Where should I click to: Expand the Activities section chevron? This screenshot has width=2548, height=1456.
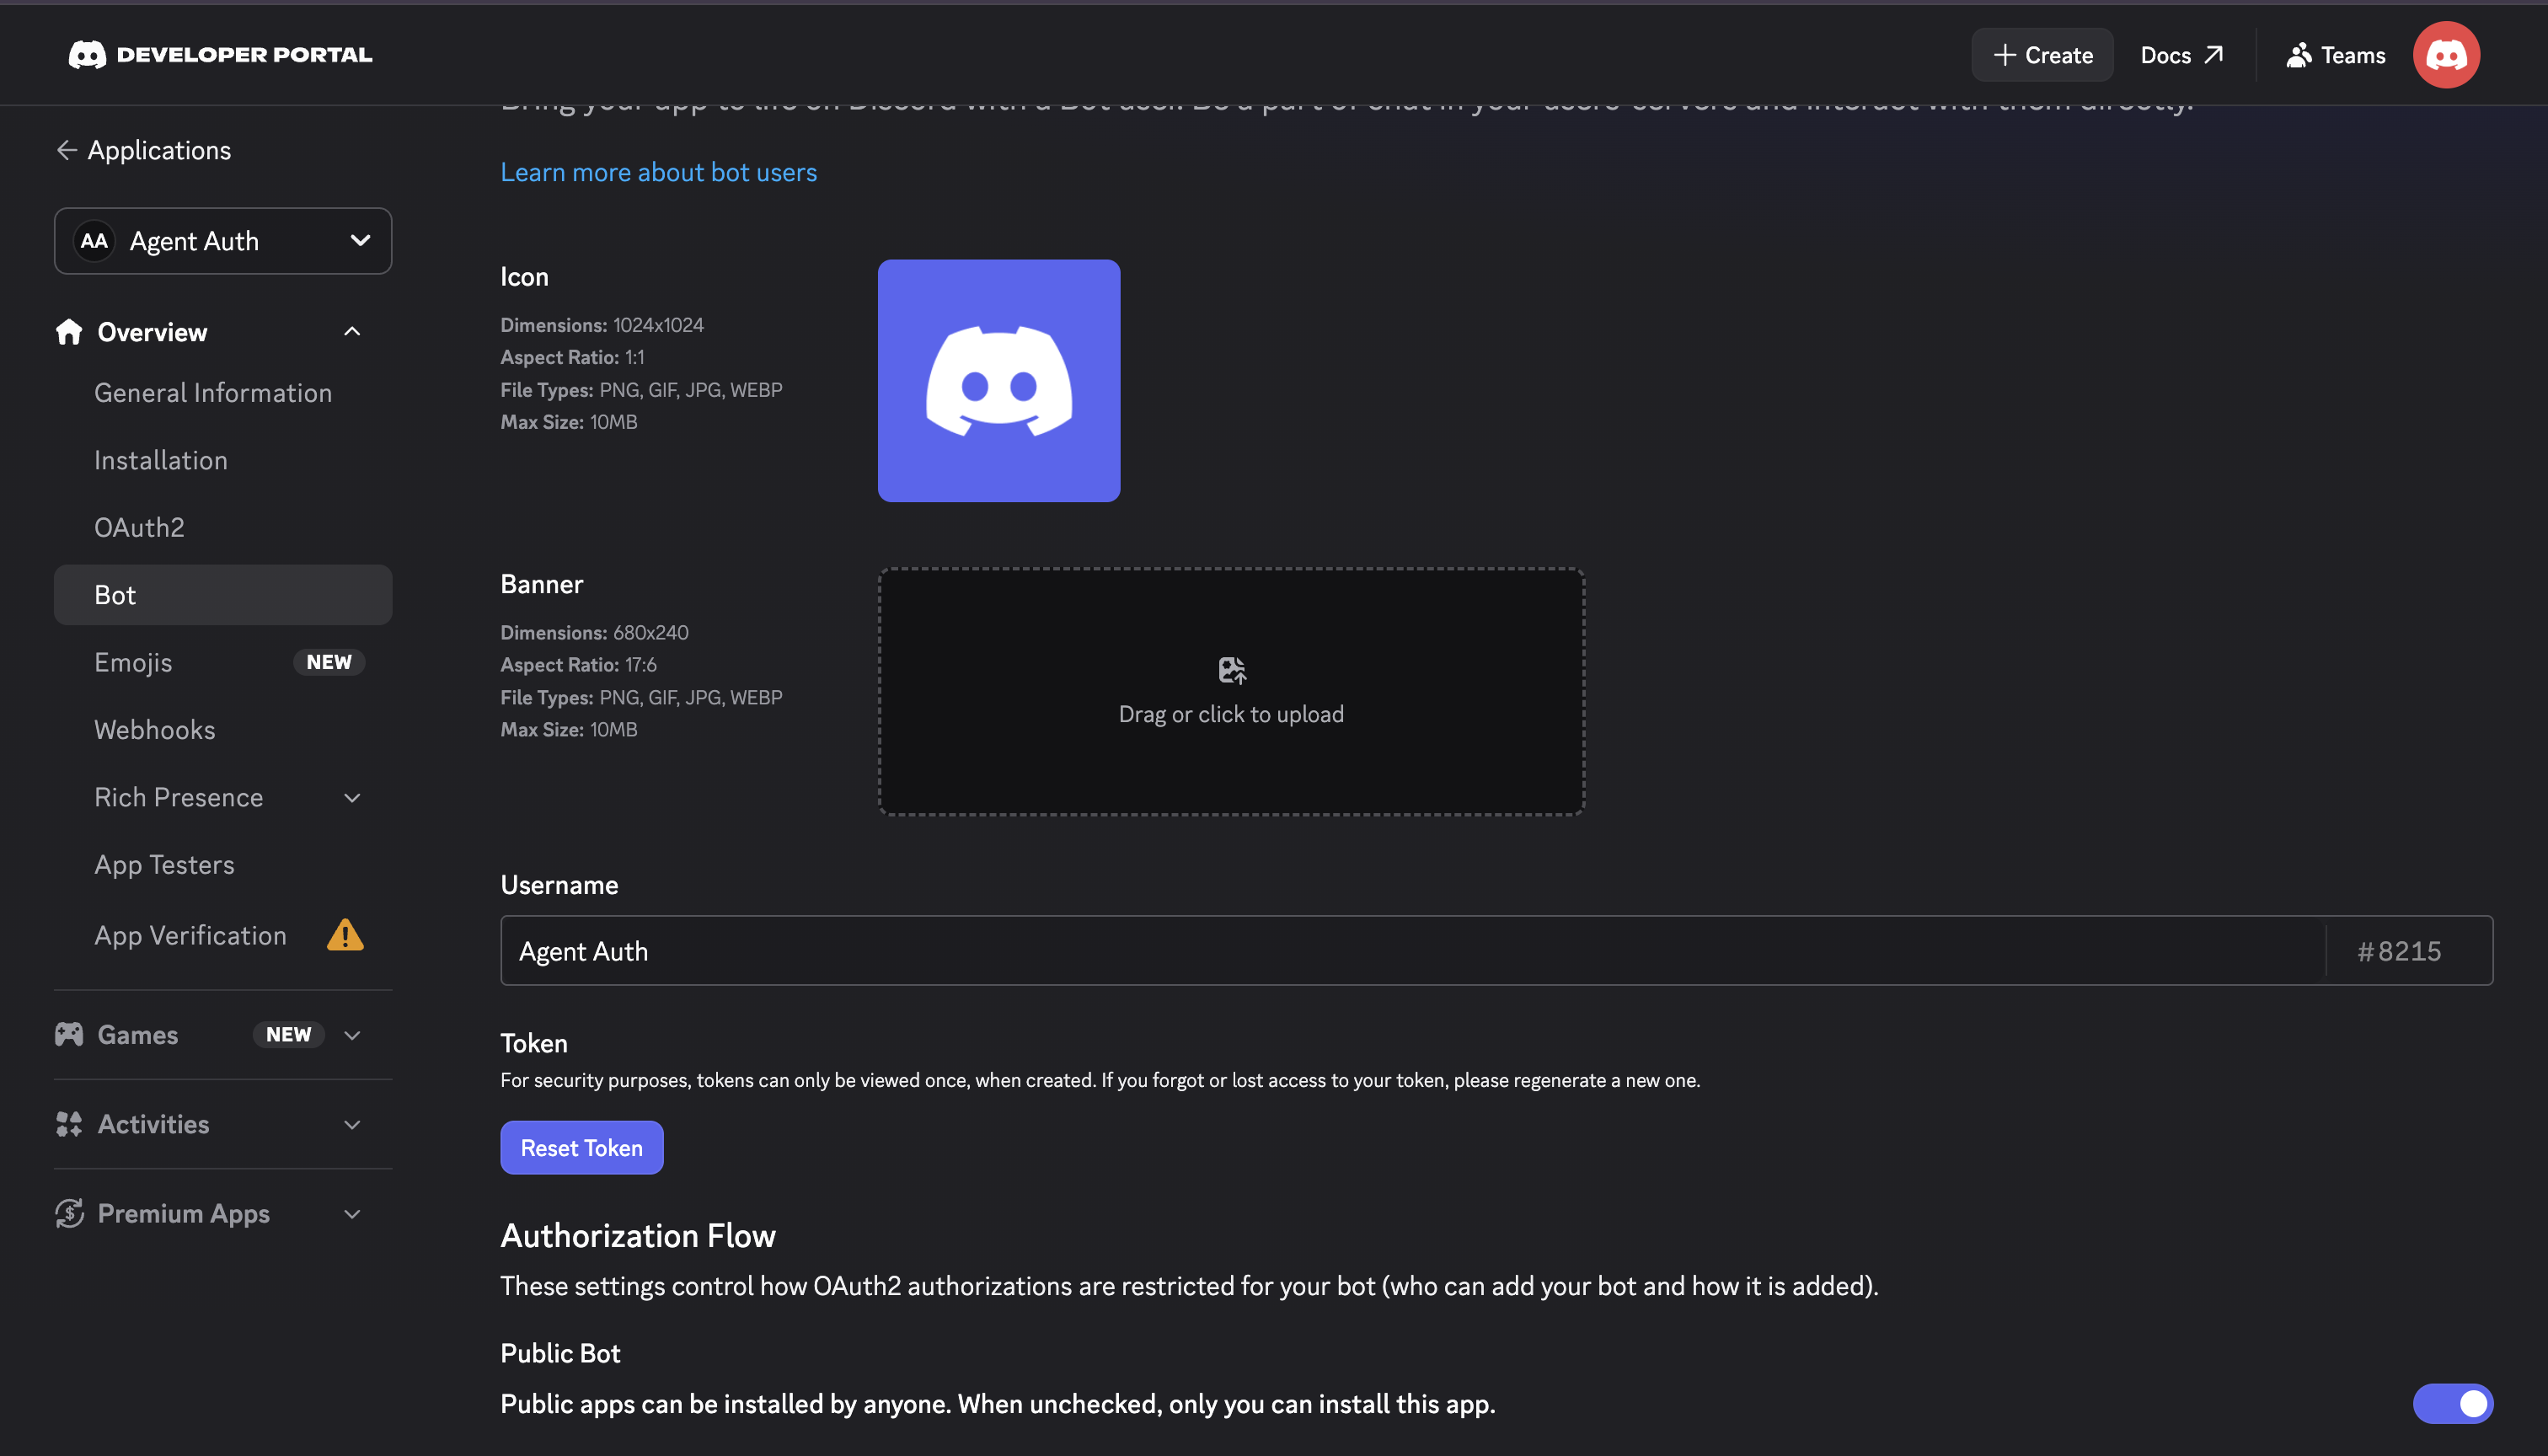pos(352,1124)
